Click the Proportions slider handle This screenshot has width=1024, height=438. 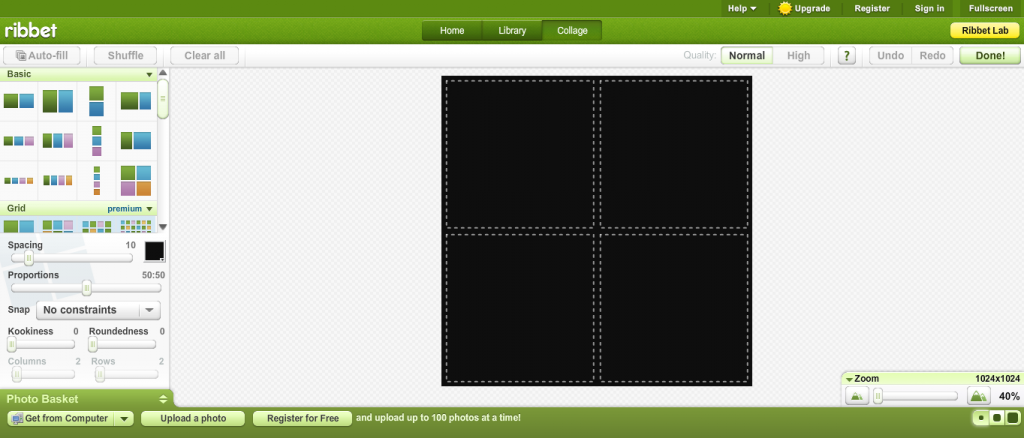86,288
